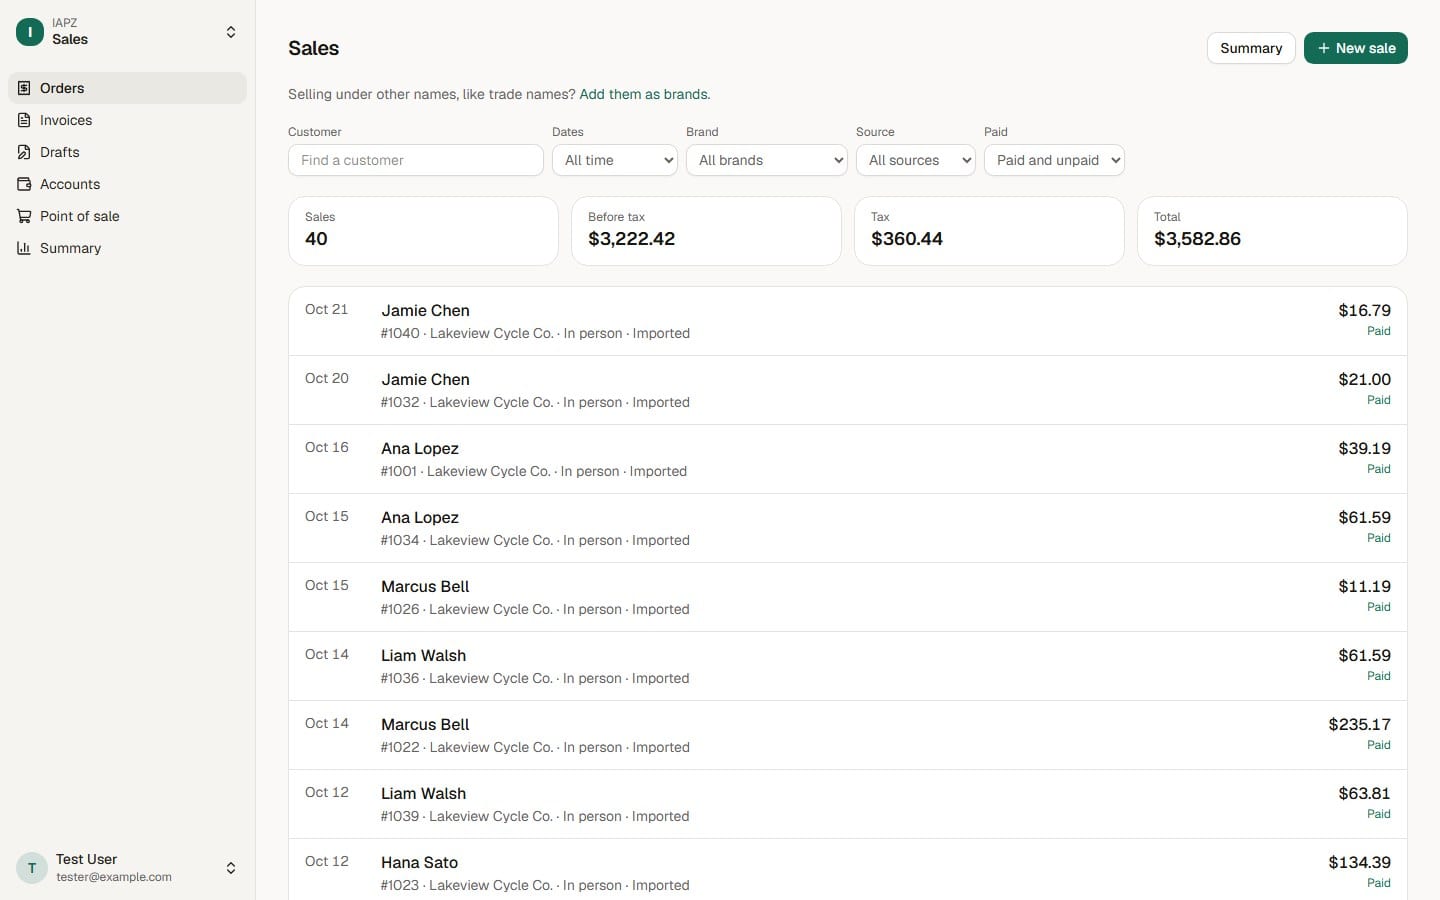Open order #1023 for Hana Sato

coord(848,870)
